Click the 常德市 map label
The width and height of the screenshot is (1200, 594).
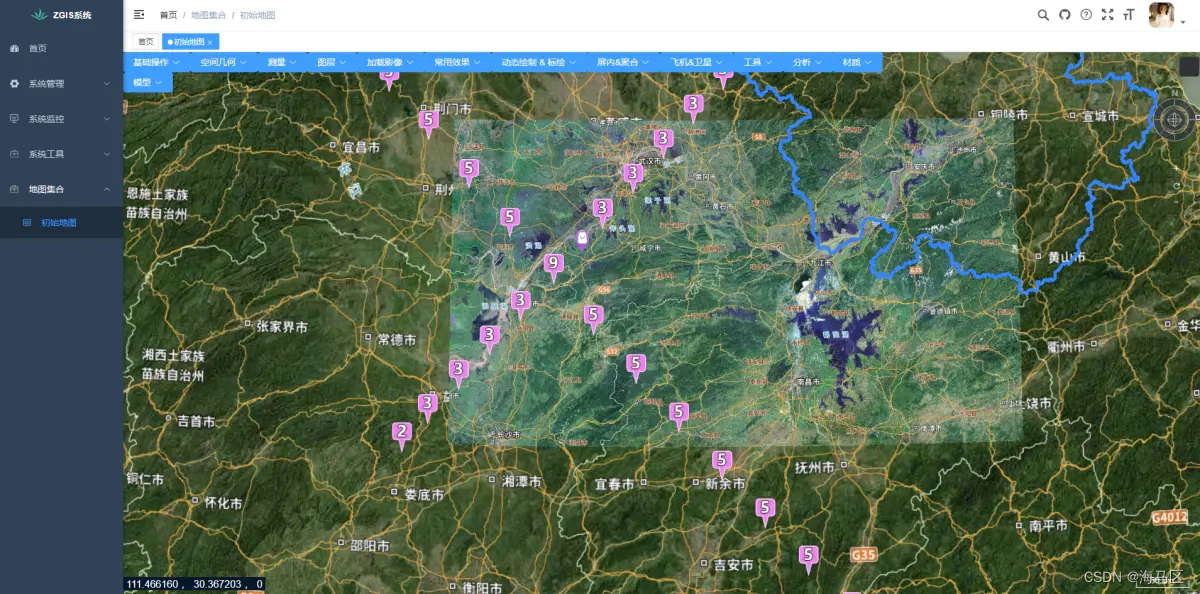[x=396, y=340]
